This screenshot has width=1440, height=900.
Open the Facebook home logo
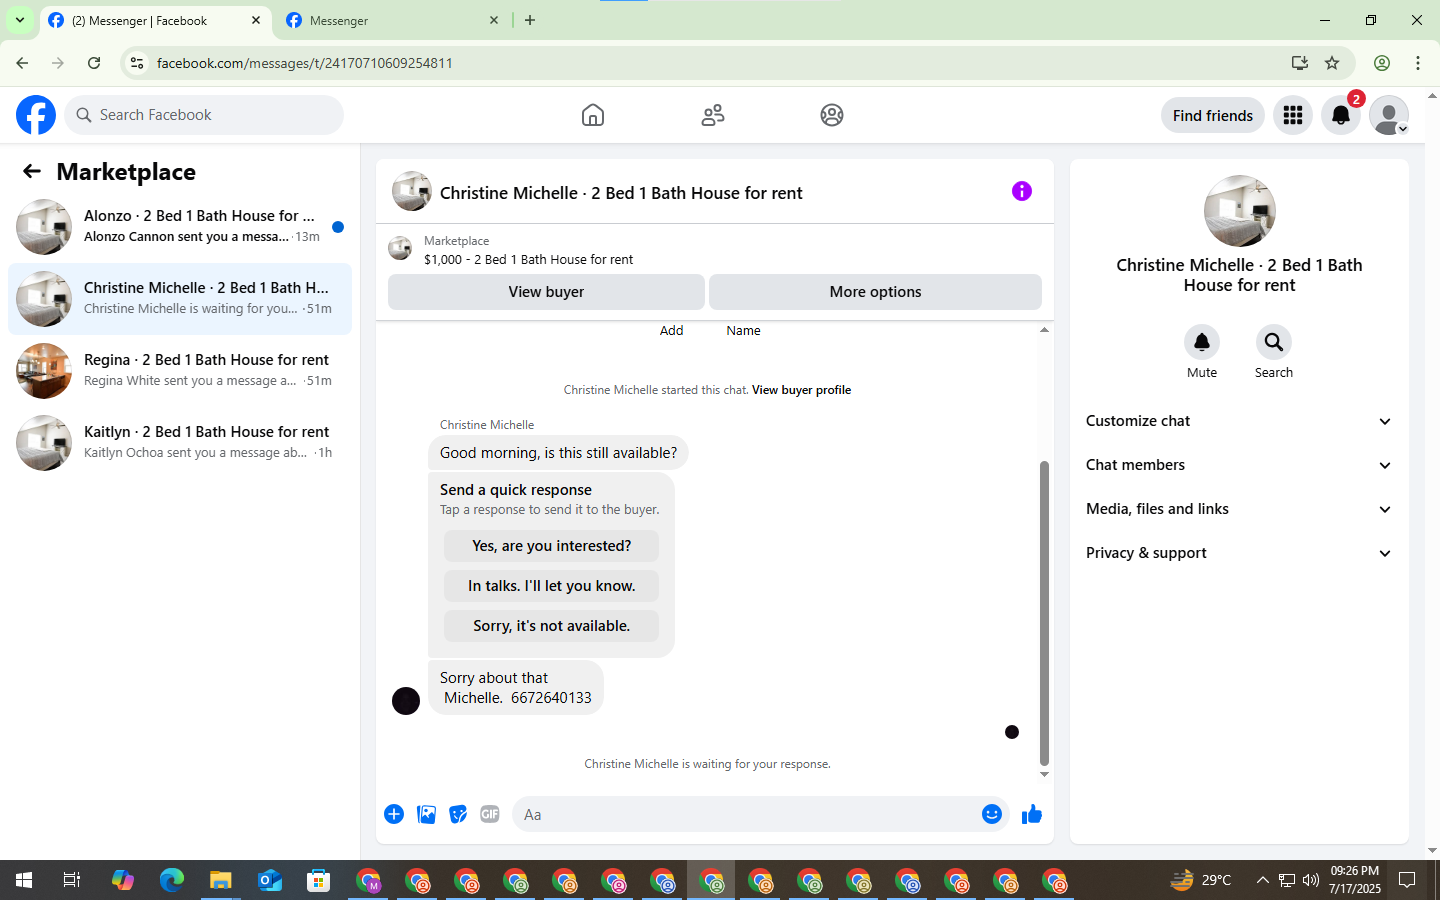point(36,115)
